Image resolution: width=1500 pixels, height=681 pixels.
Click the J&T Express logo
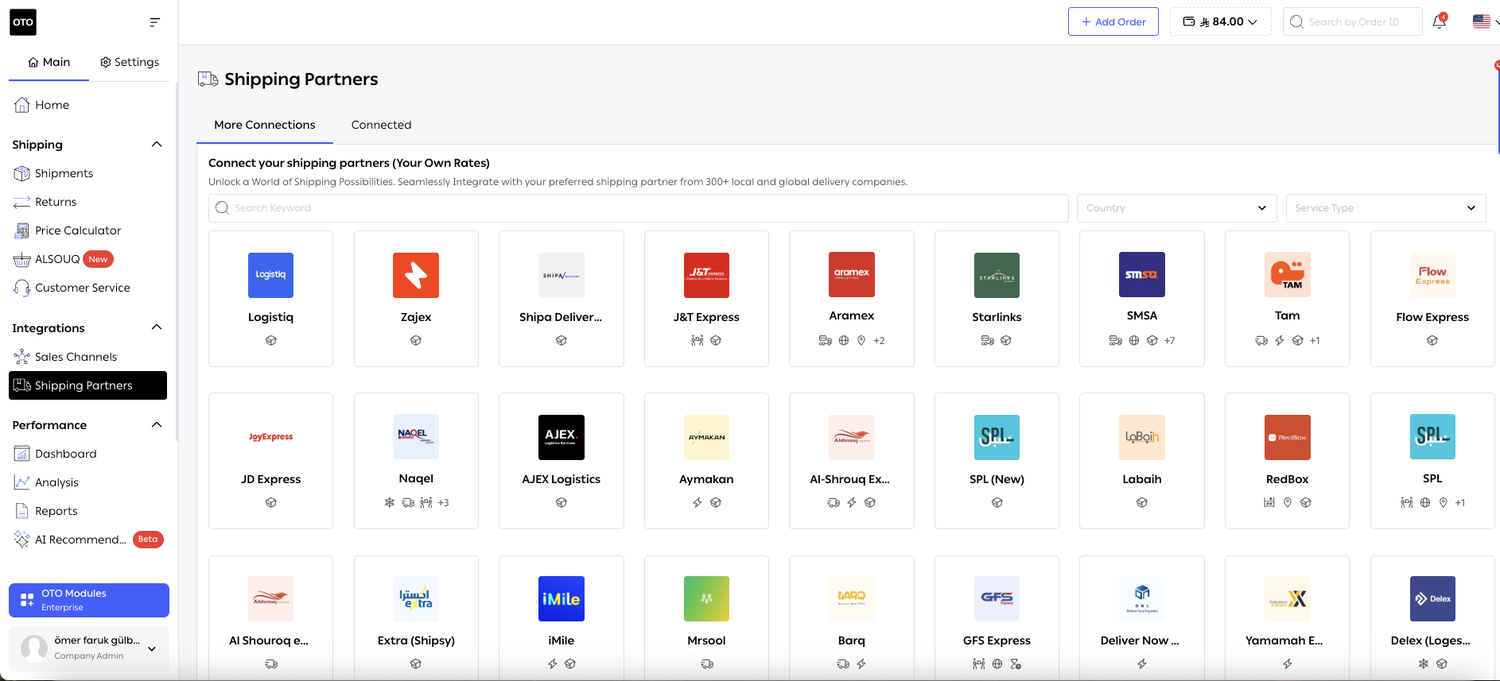click(x=706, y=275)
